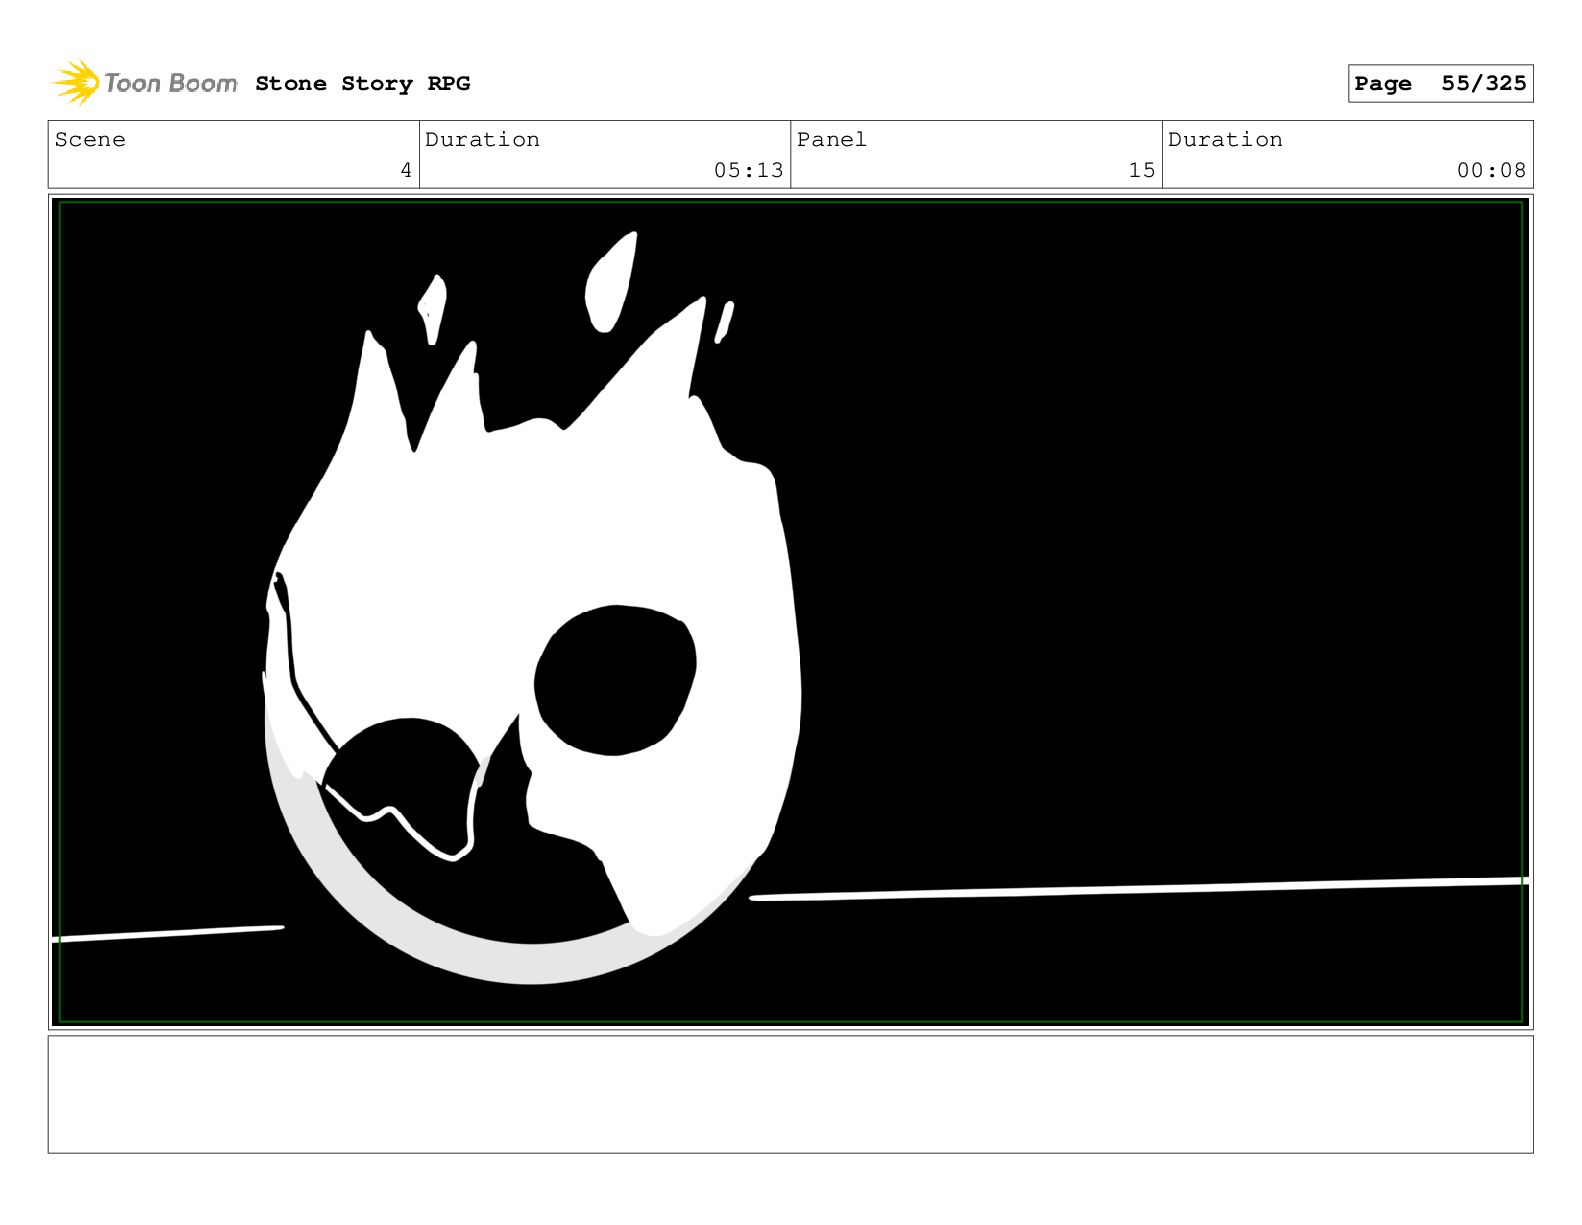The height and width of the screenshot is (1225, 1582).
Task: Click panel duration value '00:08'
Action: coord(1491,170)
